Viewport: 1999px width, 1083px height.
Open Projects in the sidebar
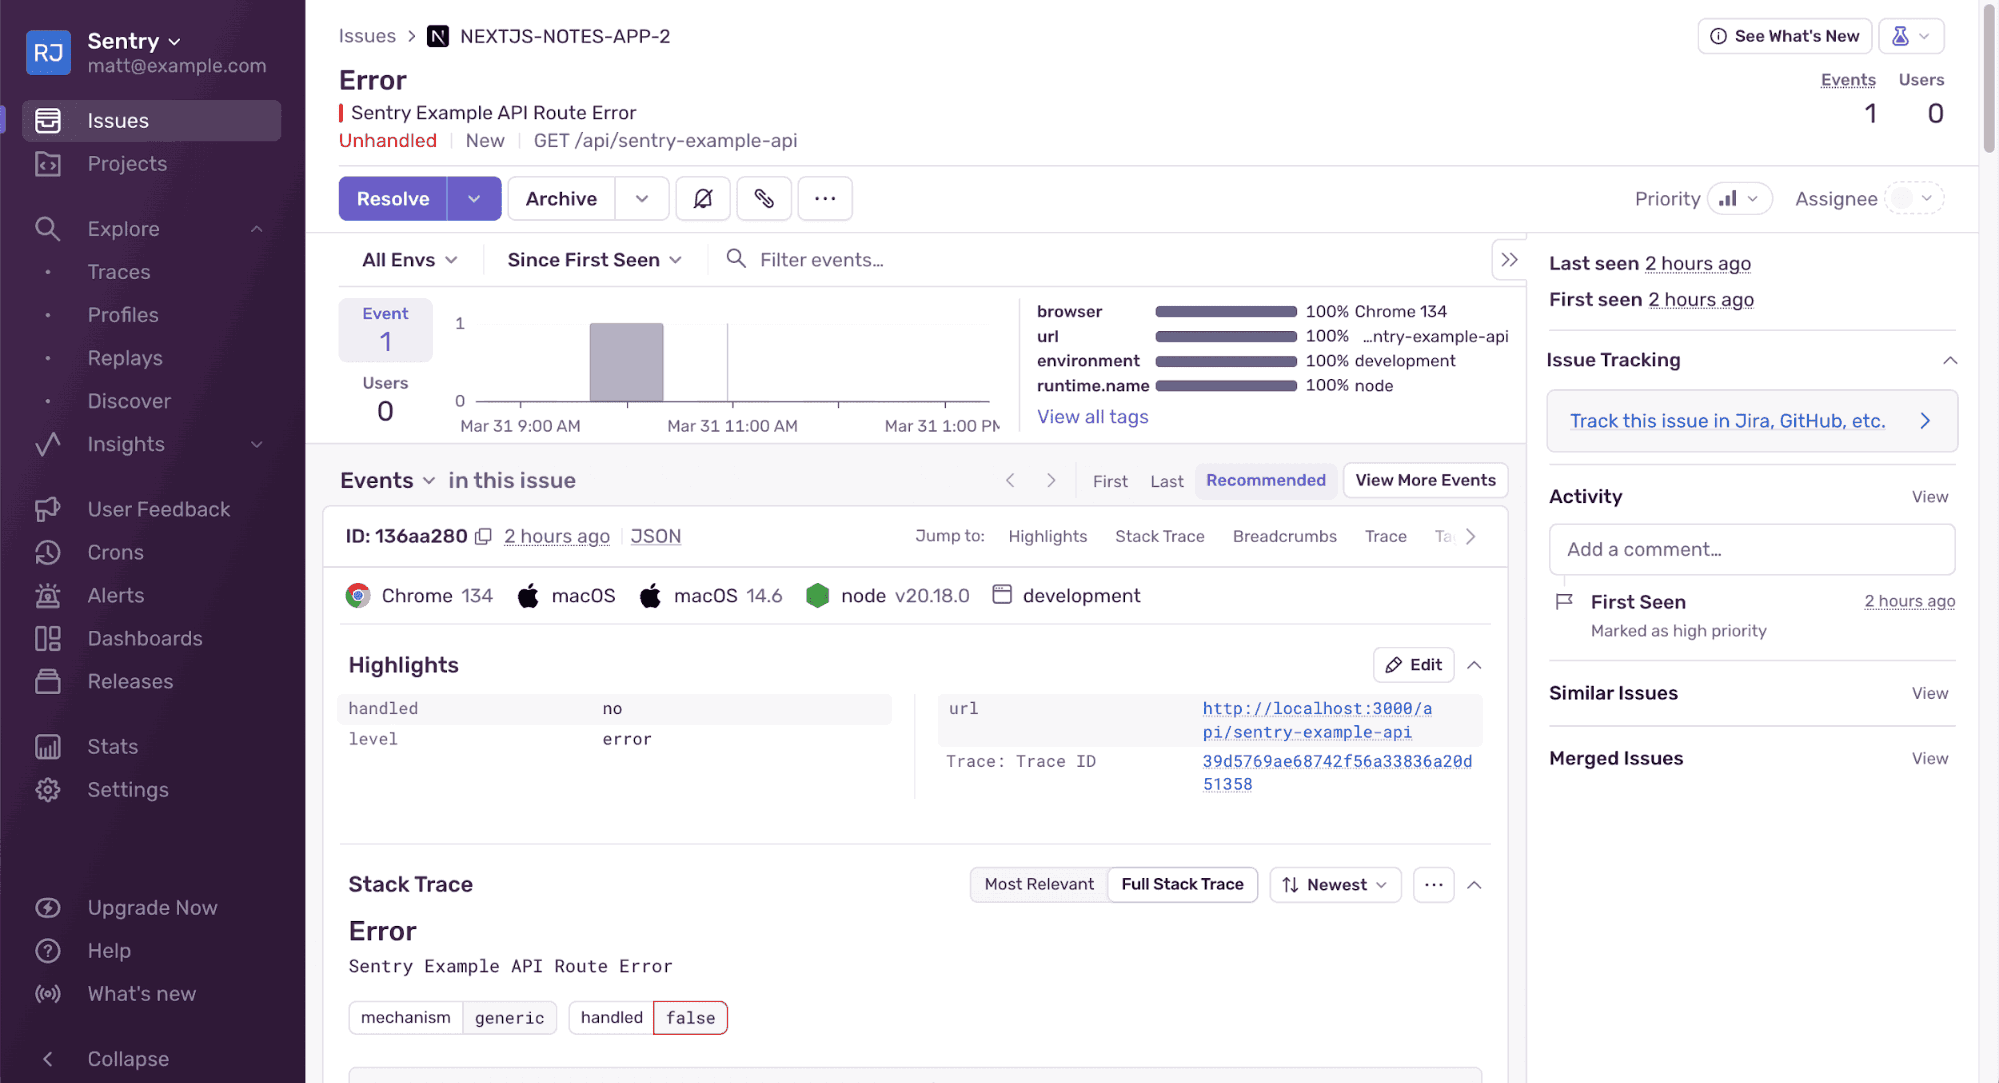click(127, 164)
